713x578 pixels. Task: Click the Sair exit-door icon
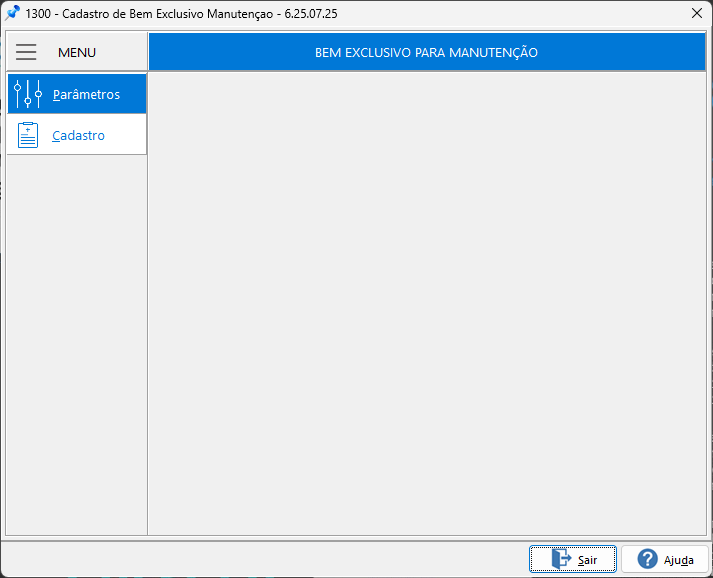(561, 559)
